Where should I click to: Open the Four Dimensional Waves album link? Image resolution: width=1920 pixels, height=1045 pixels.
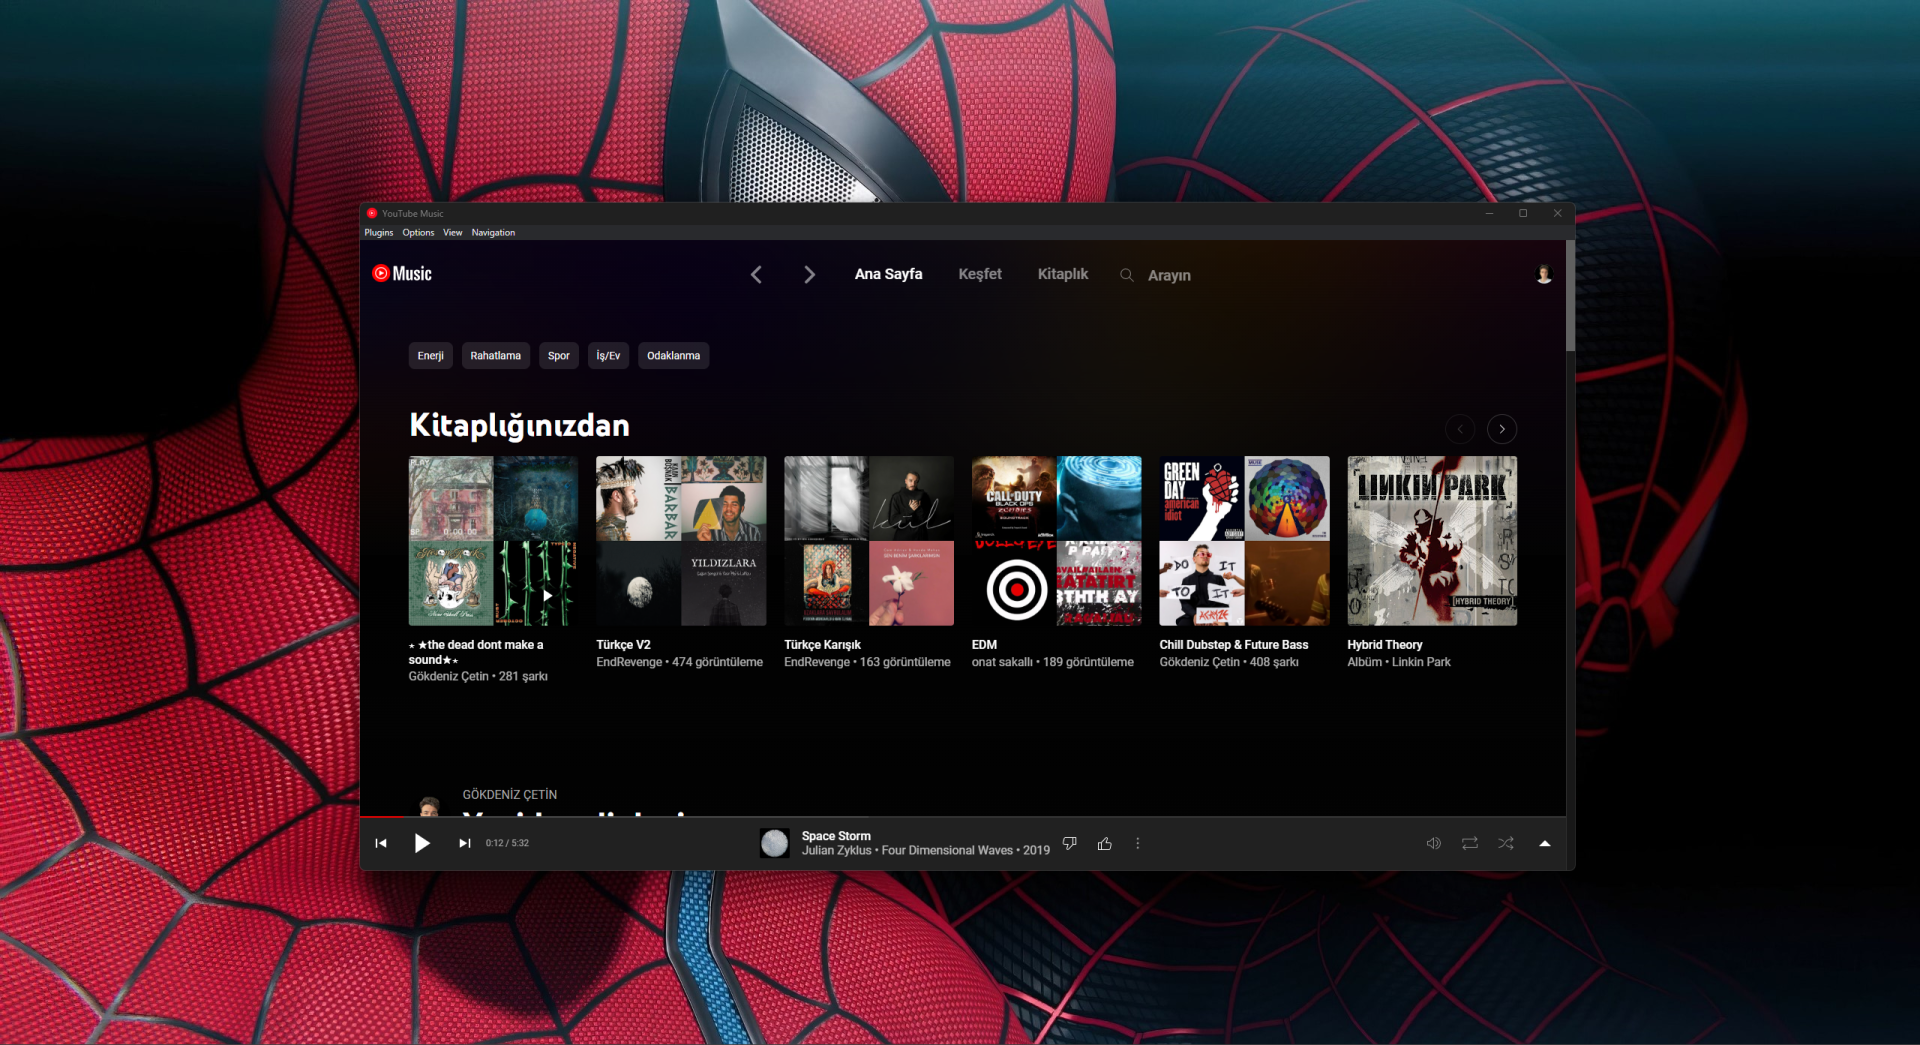pos(947,851)
